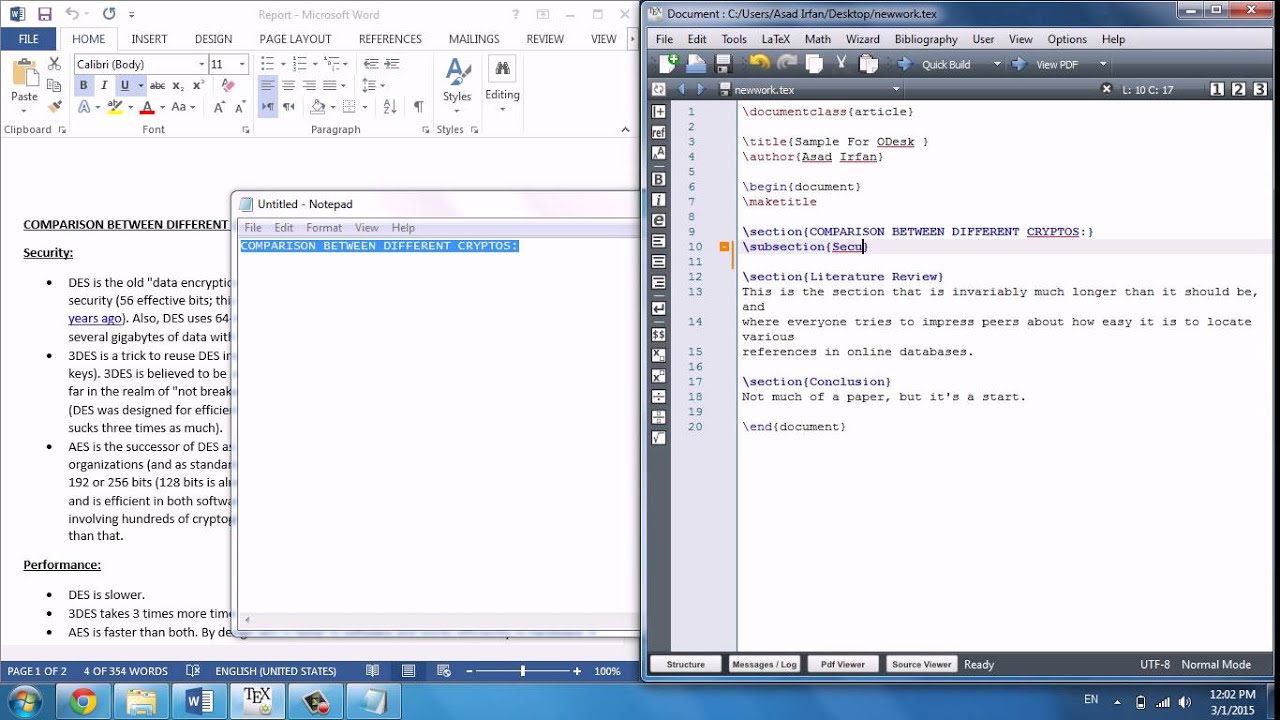Toggle show paragraph marks in Word
The image size is (1280, 720).
pyautogui.click(x=418, y=106)
